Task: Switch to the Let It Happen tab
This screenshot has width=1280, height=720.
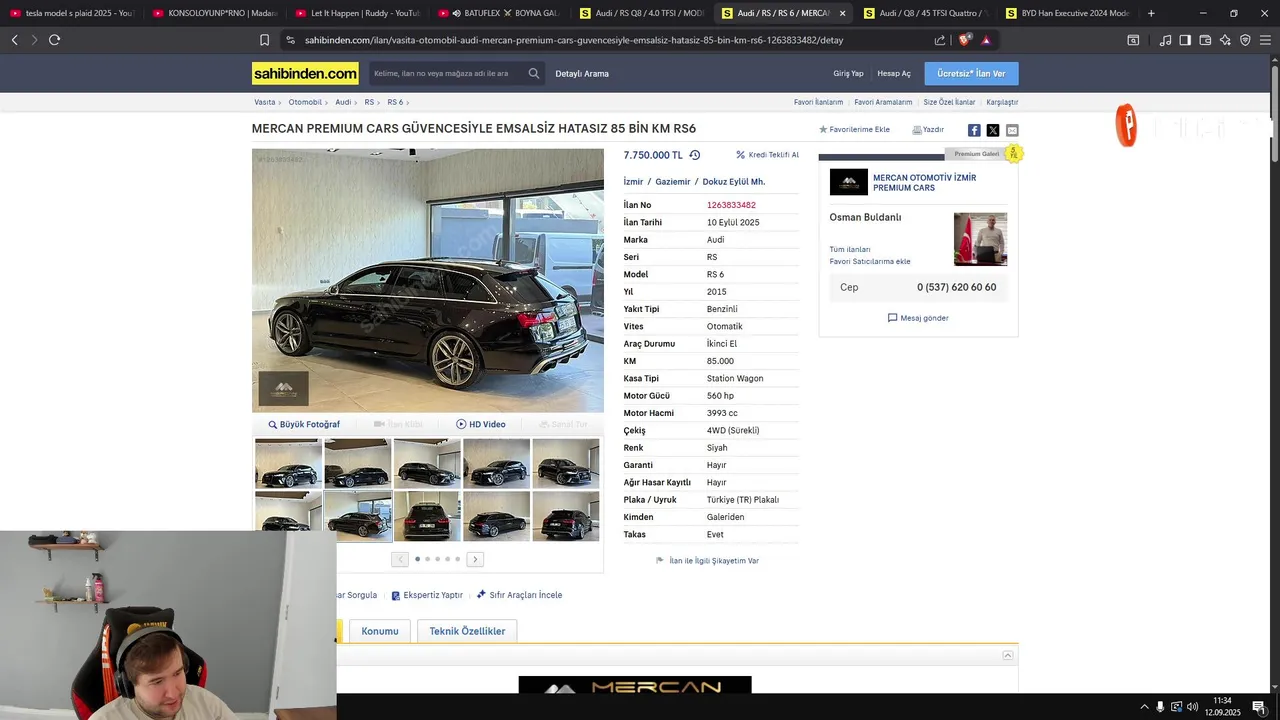Action: 357,13
